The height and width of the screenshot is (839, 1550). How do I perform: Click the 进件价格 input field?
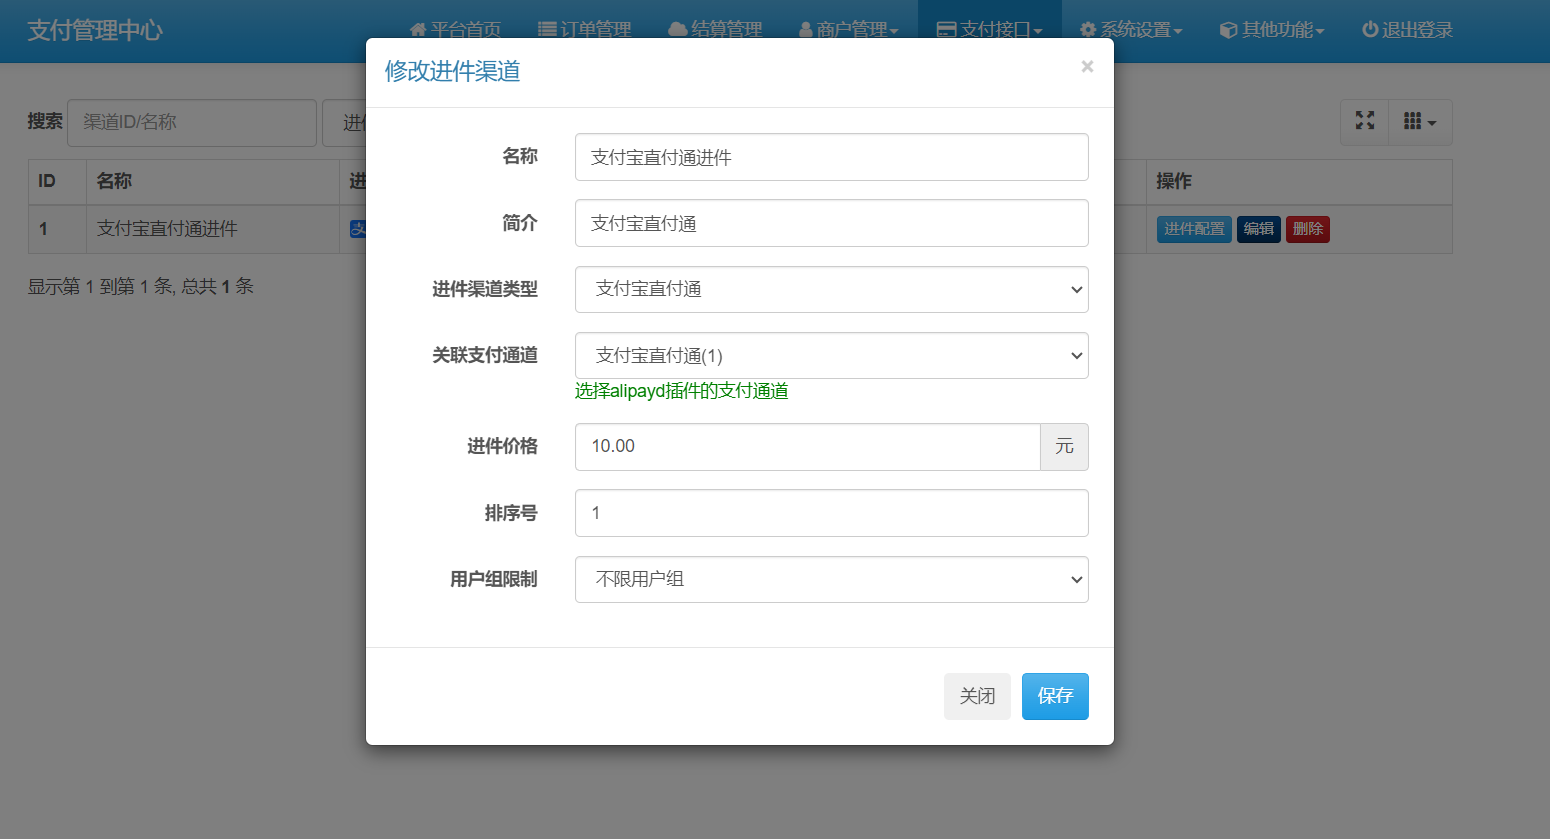coord(807,446)
